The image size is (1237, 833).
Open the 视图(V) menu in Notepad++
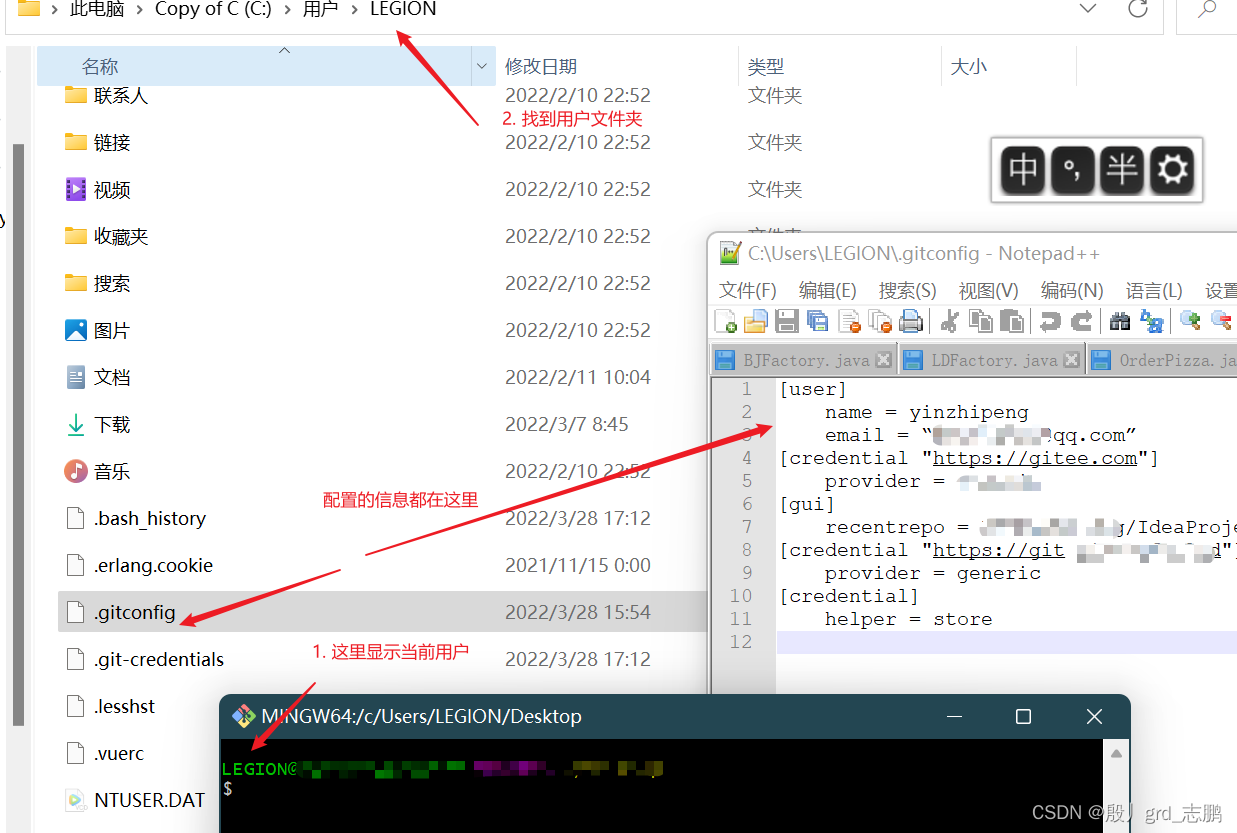[x=989, y=290]
